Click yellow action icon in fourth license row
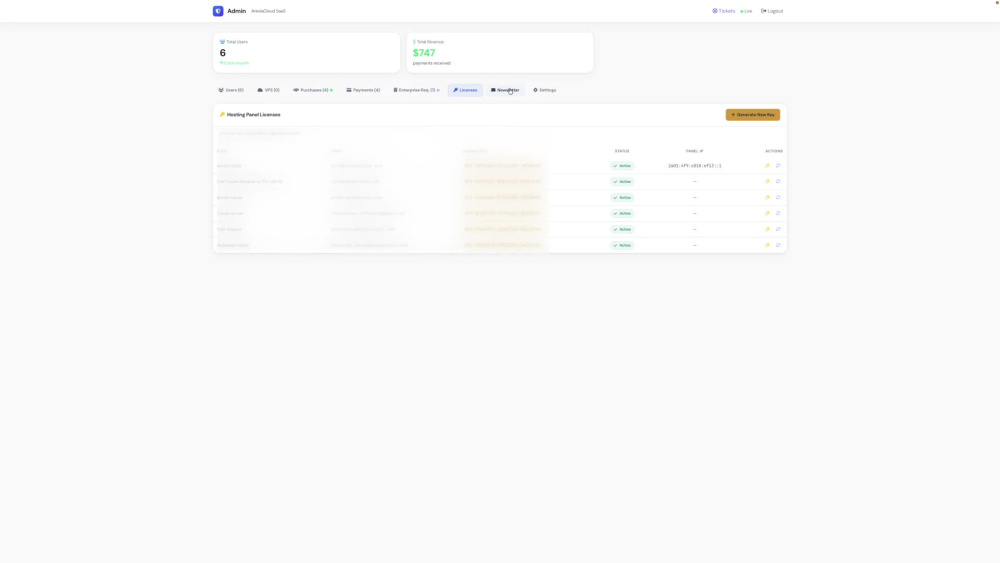Screen dimensions: 1000x563 767,214
